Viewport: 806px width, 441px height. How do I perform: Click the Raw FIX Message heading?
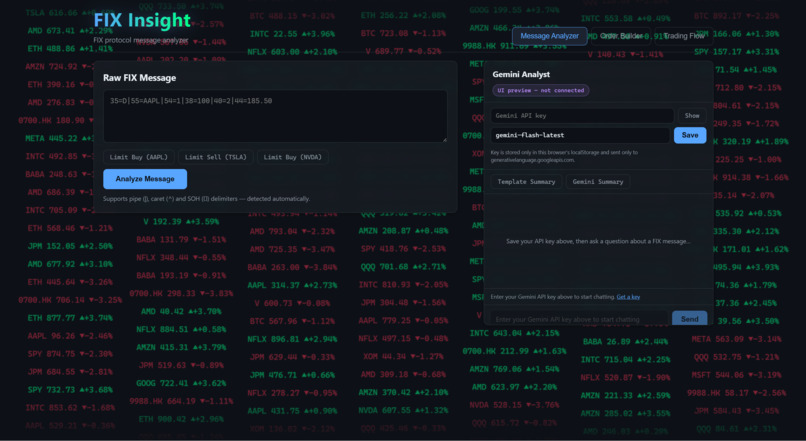coord(139,78)
